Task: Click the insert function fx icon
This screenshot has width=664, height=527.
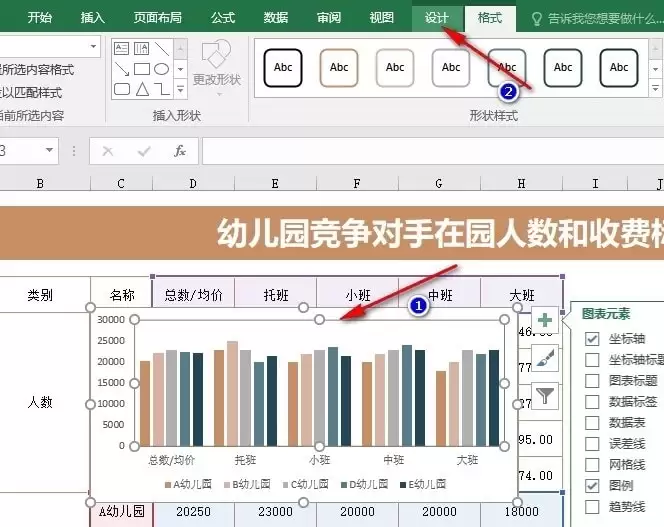Action: point(180,151)
